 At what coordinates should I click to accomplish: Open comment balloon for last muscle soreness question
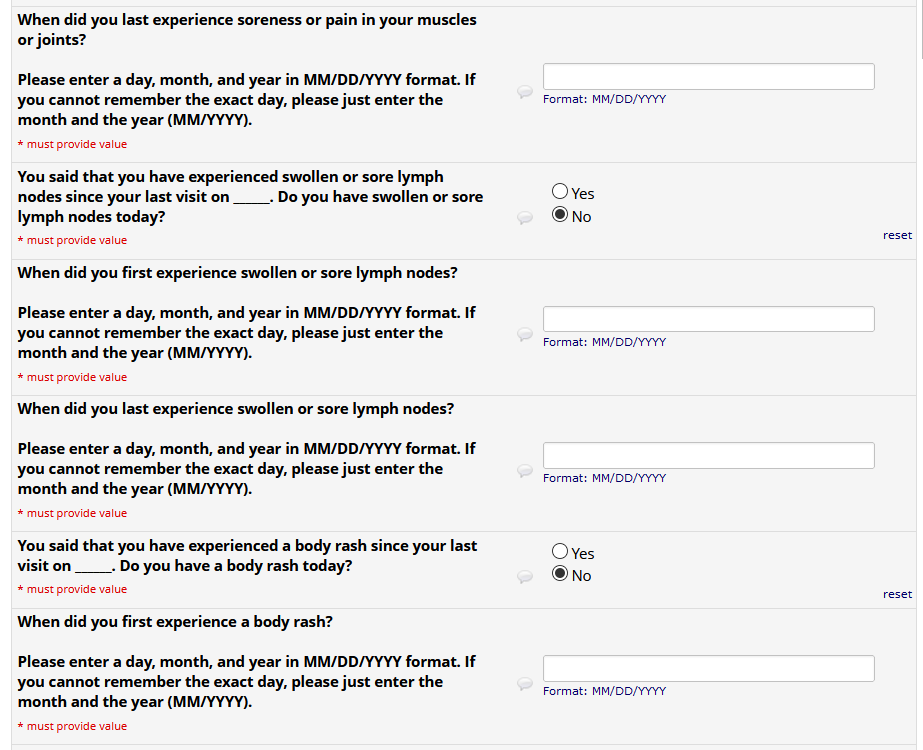pyautogui.click(x=525, y=92)
